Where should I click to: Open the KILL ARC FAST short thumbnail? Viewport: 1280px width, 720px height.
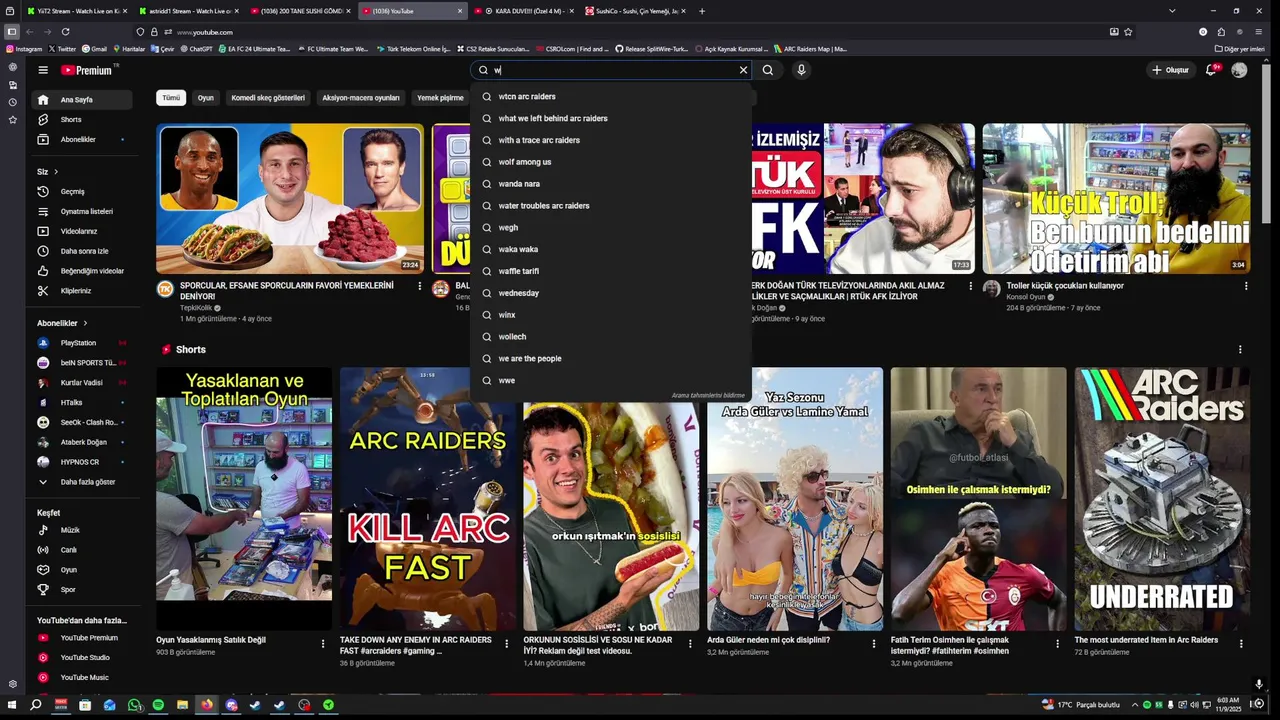click(x=428, y=498)
